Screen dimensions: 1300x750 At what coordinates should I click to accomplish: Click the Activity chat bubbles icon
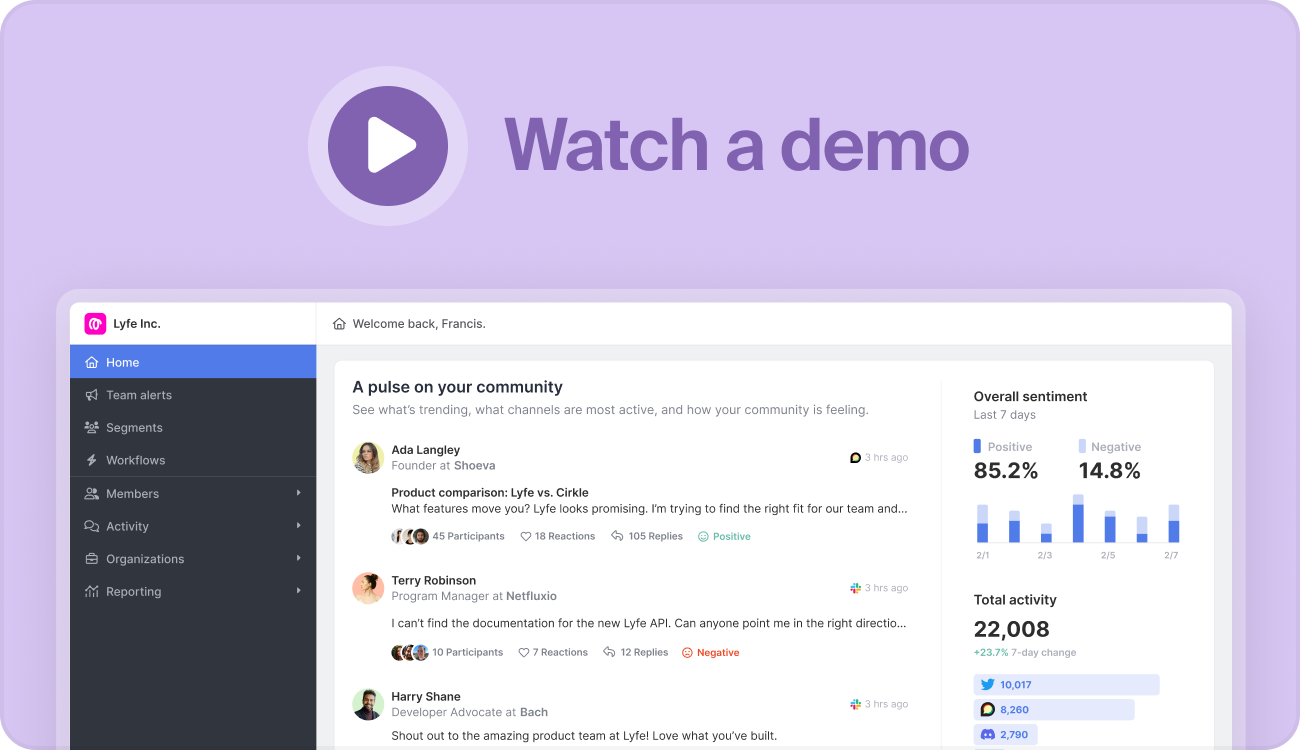[92, 526]
